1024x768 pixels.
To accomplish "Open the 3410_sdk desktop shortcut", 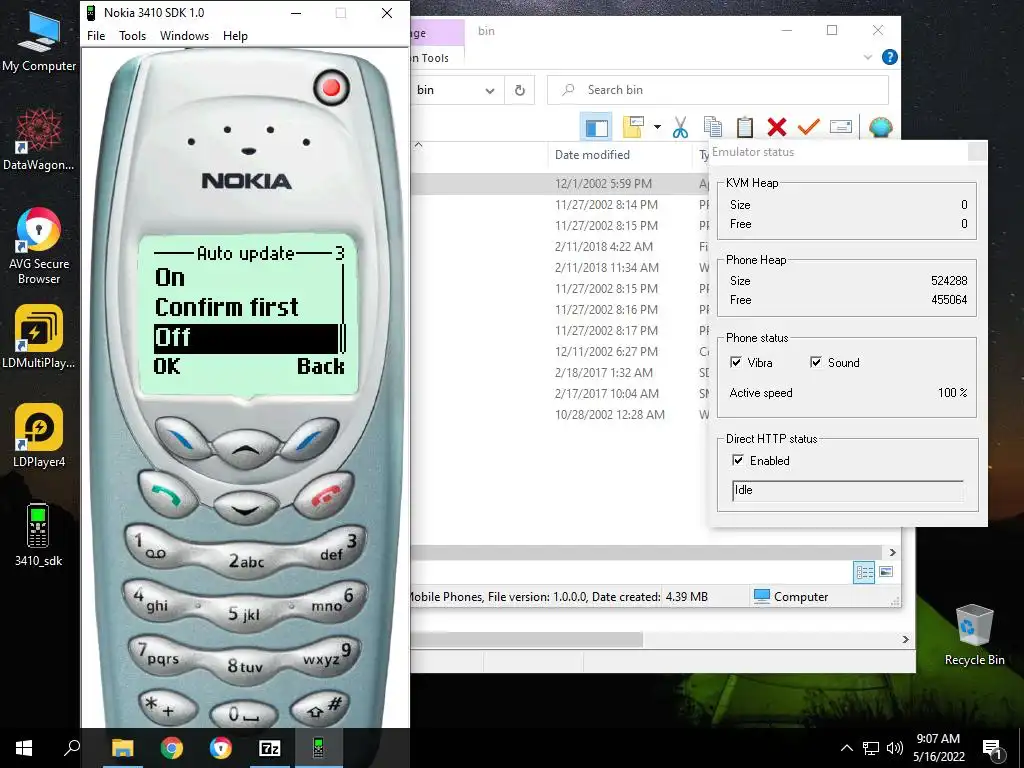I will [x=38, y=534].
